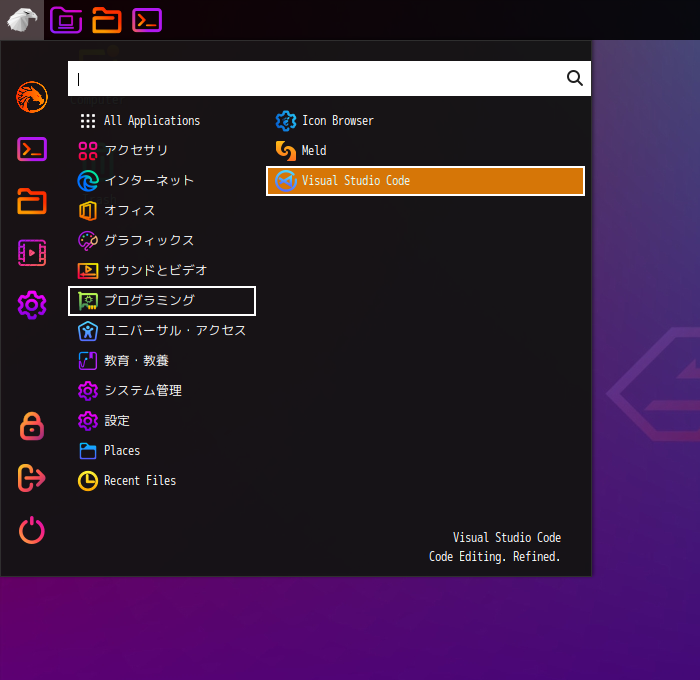
Task: Click the search magnifier icon
Action: 575,78
